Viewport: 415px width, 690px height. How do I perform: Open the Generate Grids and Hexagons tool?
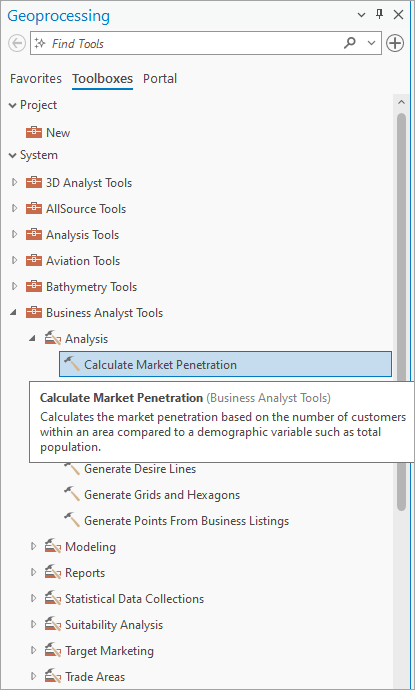pos(162,495)
